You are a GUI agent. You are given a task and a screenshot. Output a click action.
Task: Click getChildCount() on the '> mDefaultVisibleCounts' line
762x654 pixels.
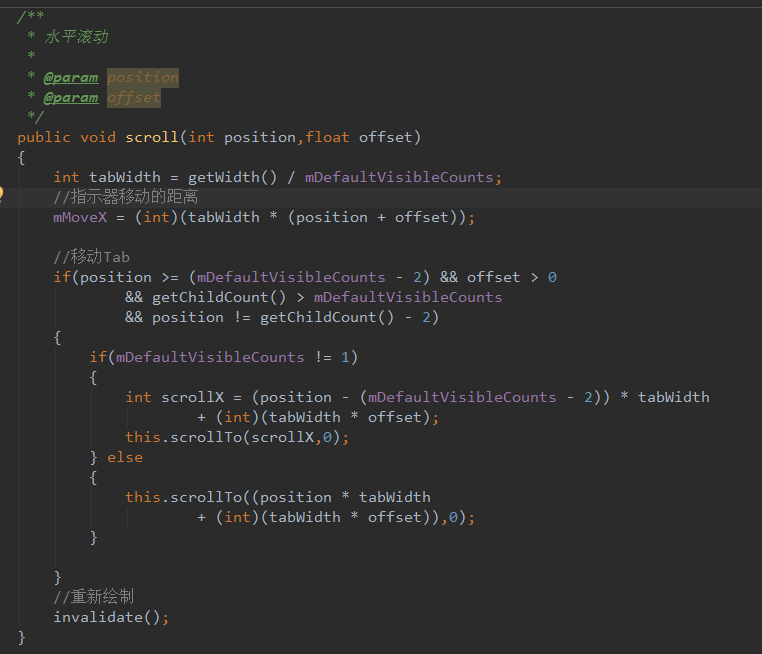pyautogui.click(x=219, y=297)
